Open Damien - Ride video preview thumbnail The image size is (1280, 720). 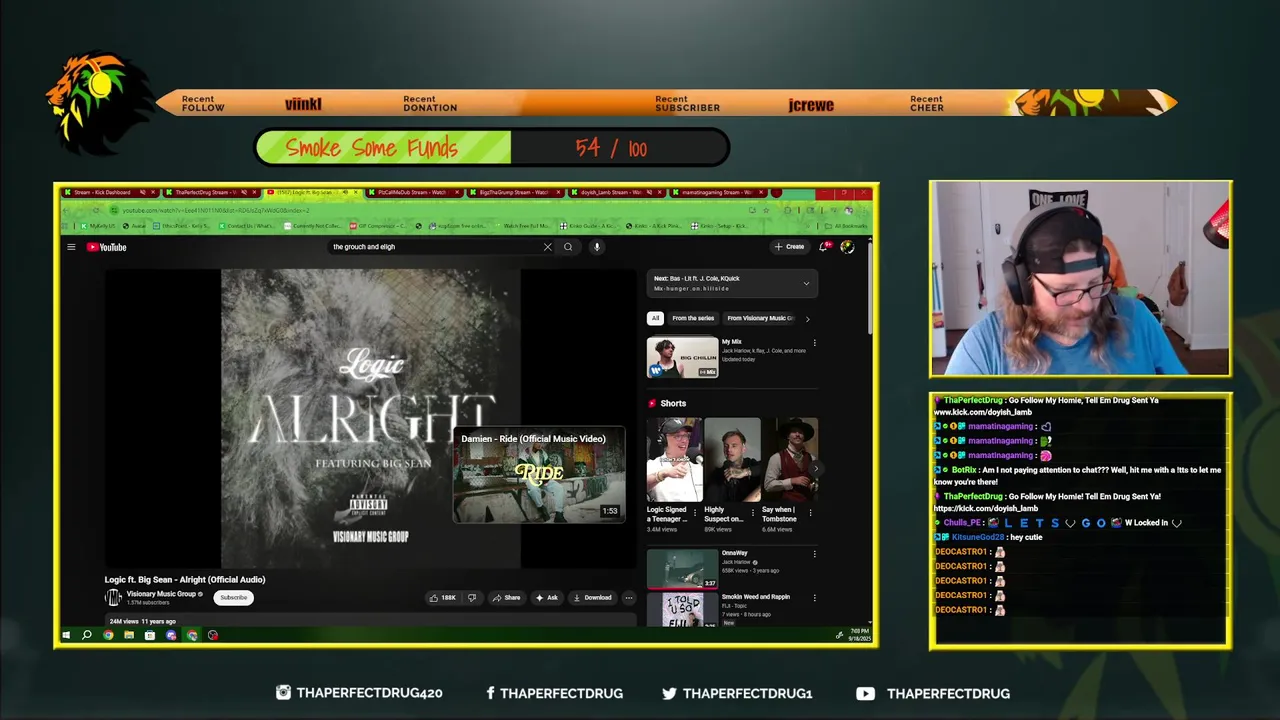pos(539,473)
